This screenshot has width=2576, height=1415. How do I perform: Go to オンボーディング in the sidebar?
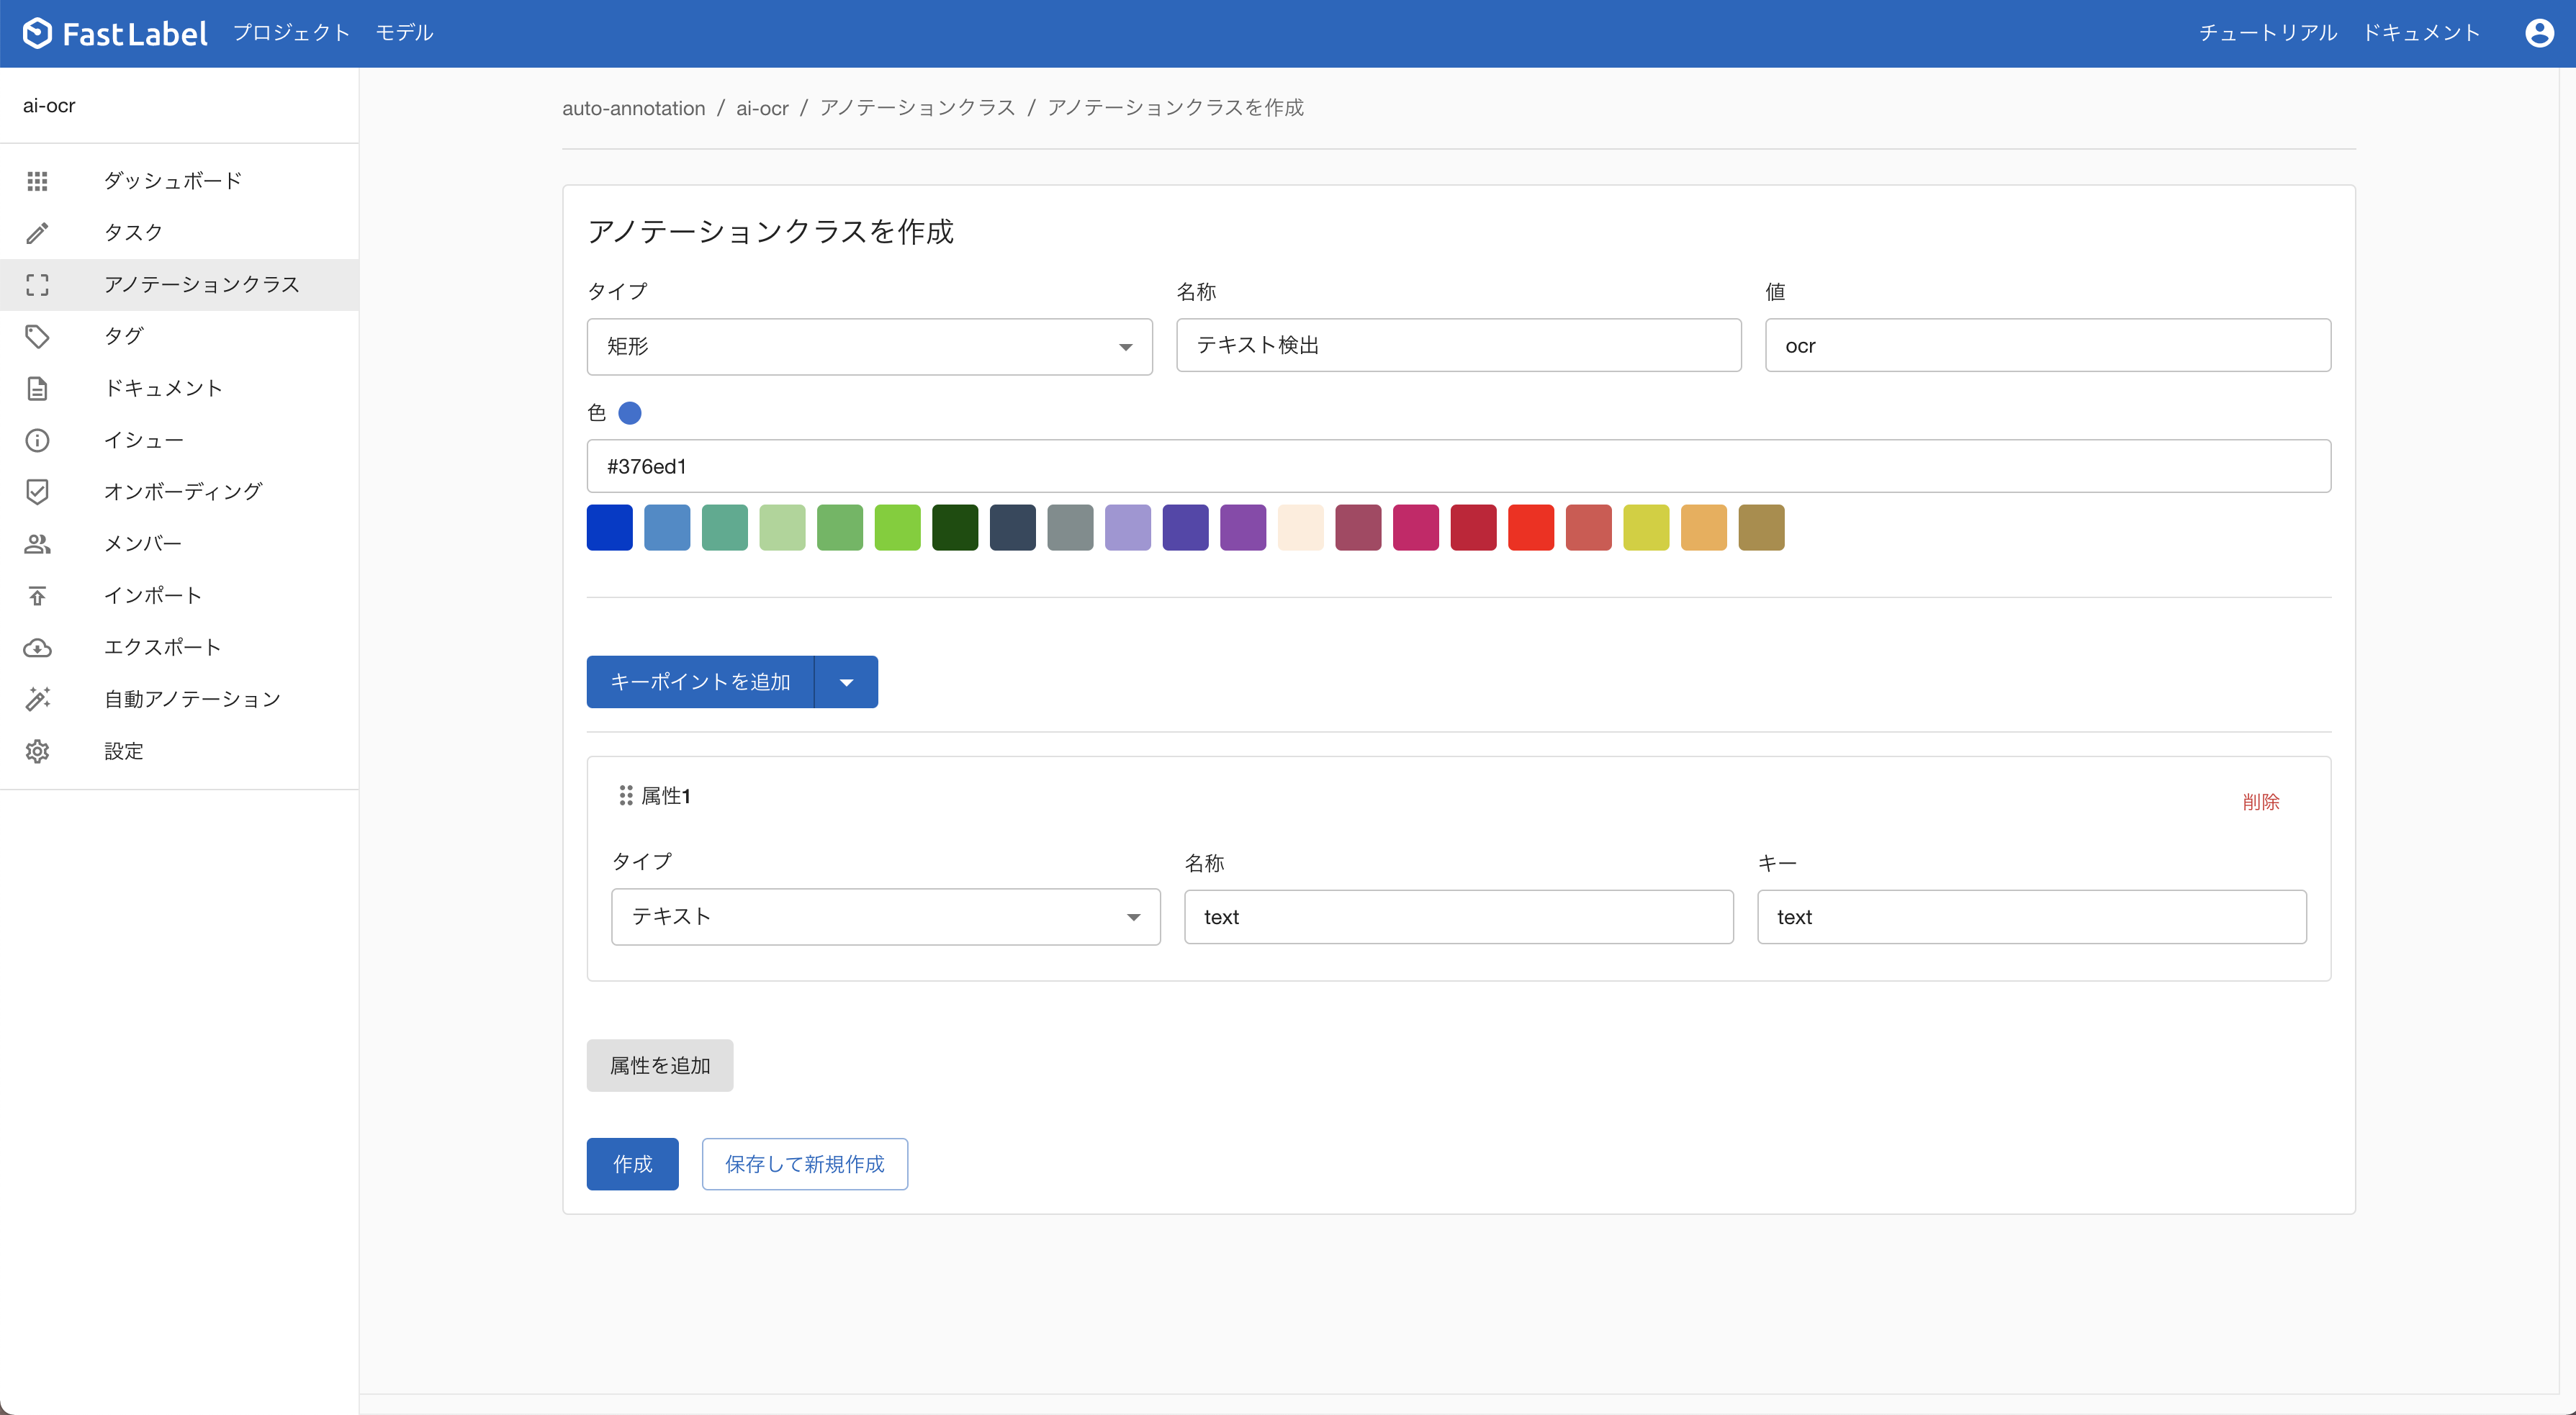click(180, 492)
